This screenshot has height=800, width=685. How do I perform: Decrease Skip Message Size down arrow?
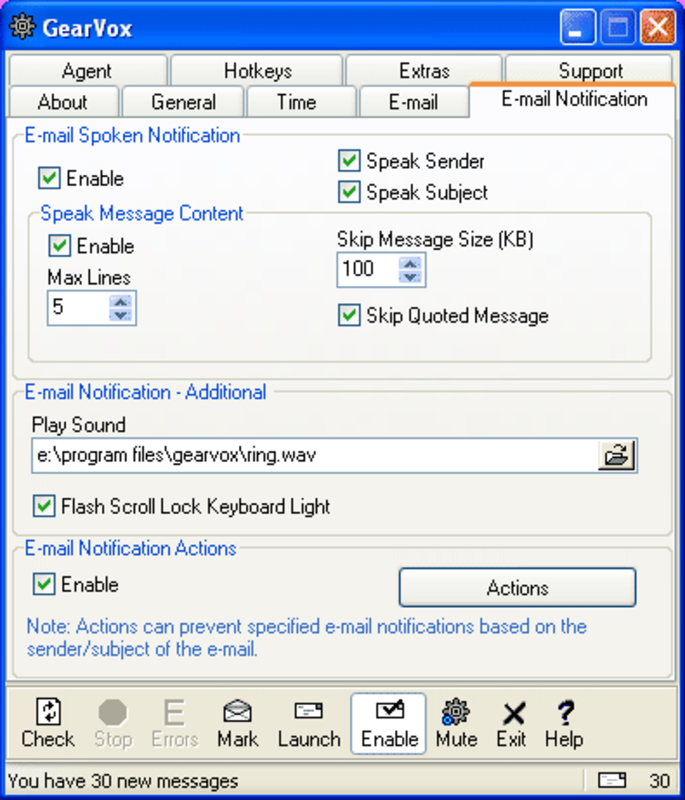410,277
